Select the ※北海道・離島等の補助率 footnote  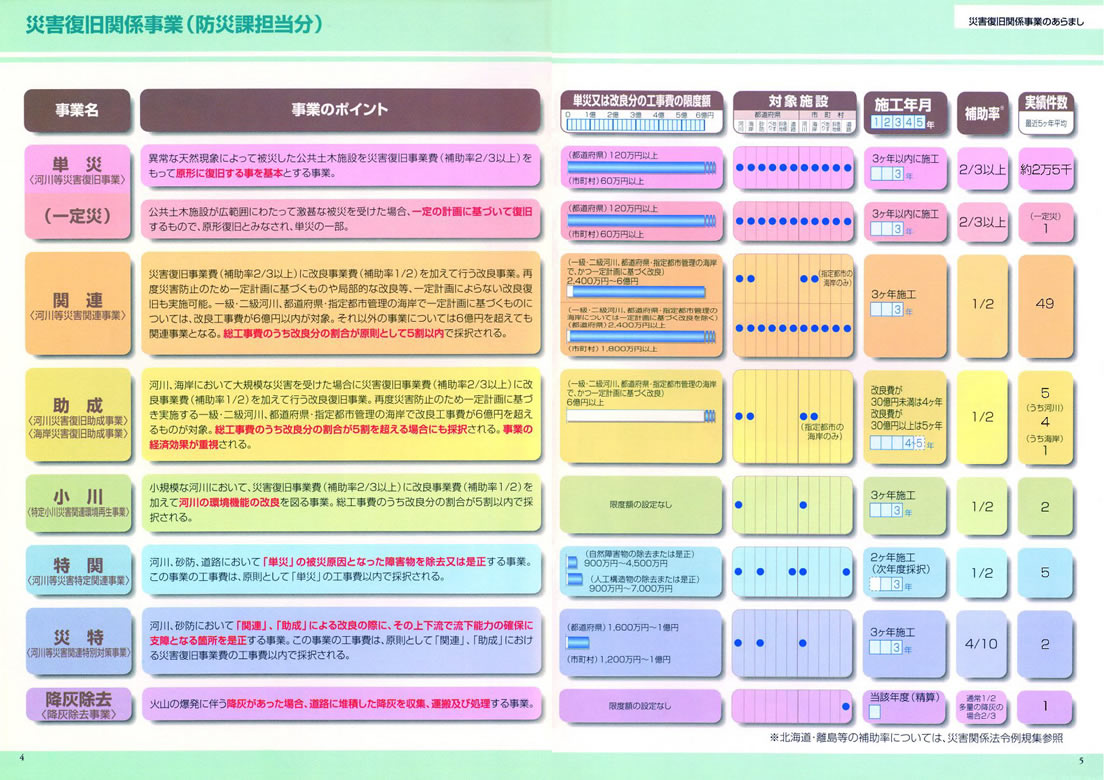pos(916,738)
